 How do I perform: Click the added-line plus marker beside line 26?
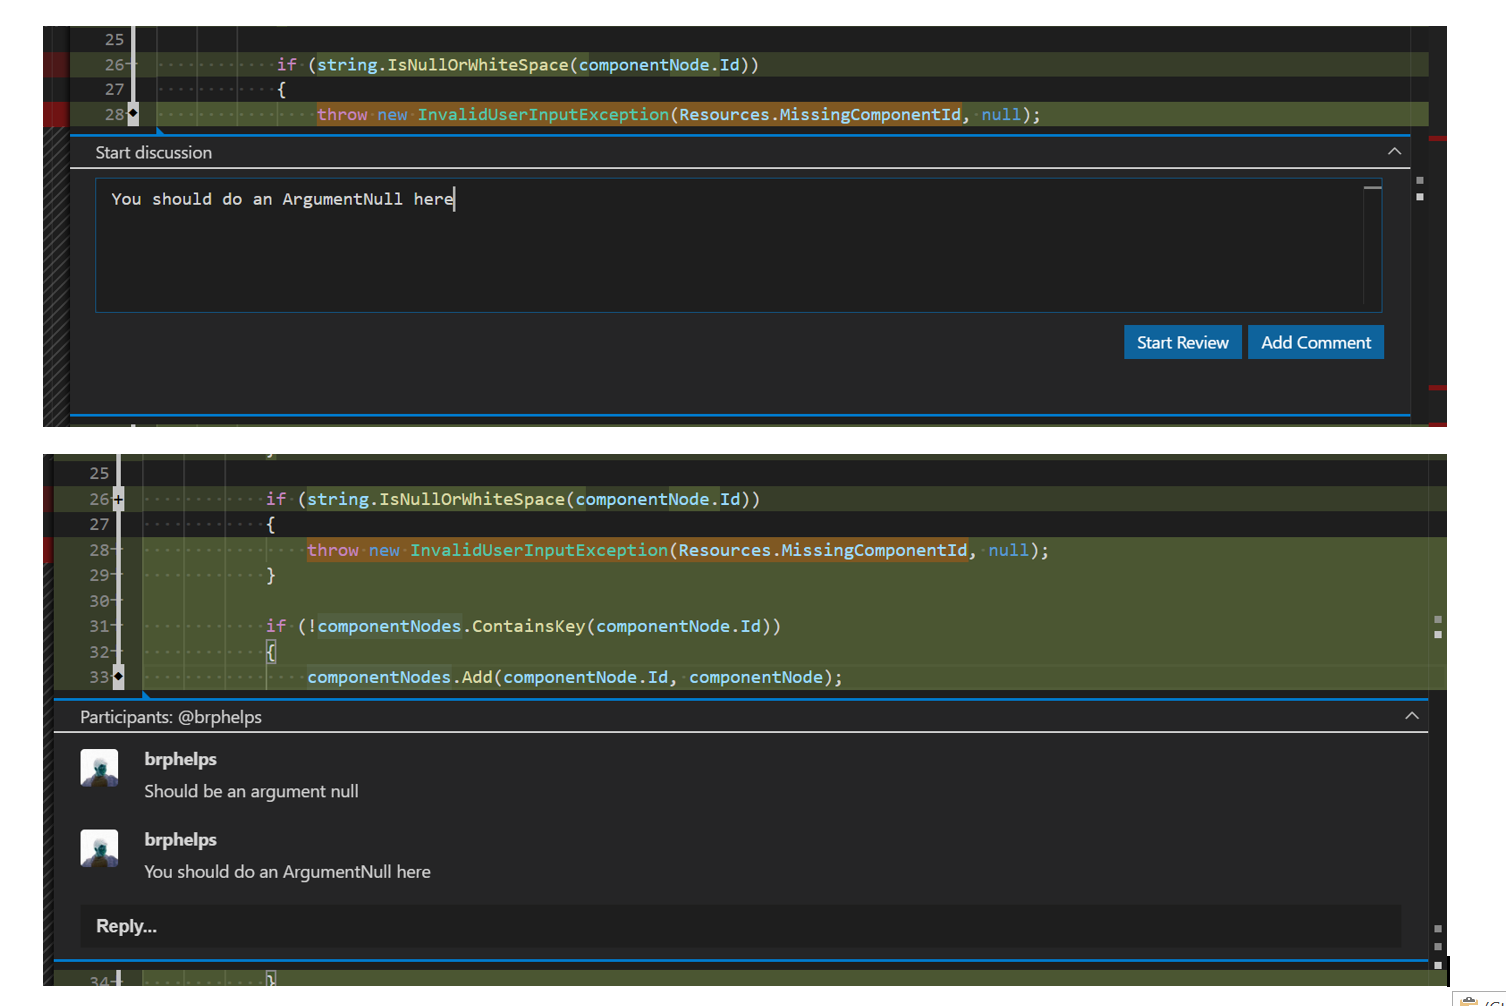pyautogui.click(x=118, y=498)
